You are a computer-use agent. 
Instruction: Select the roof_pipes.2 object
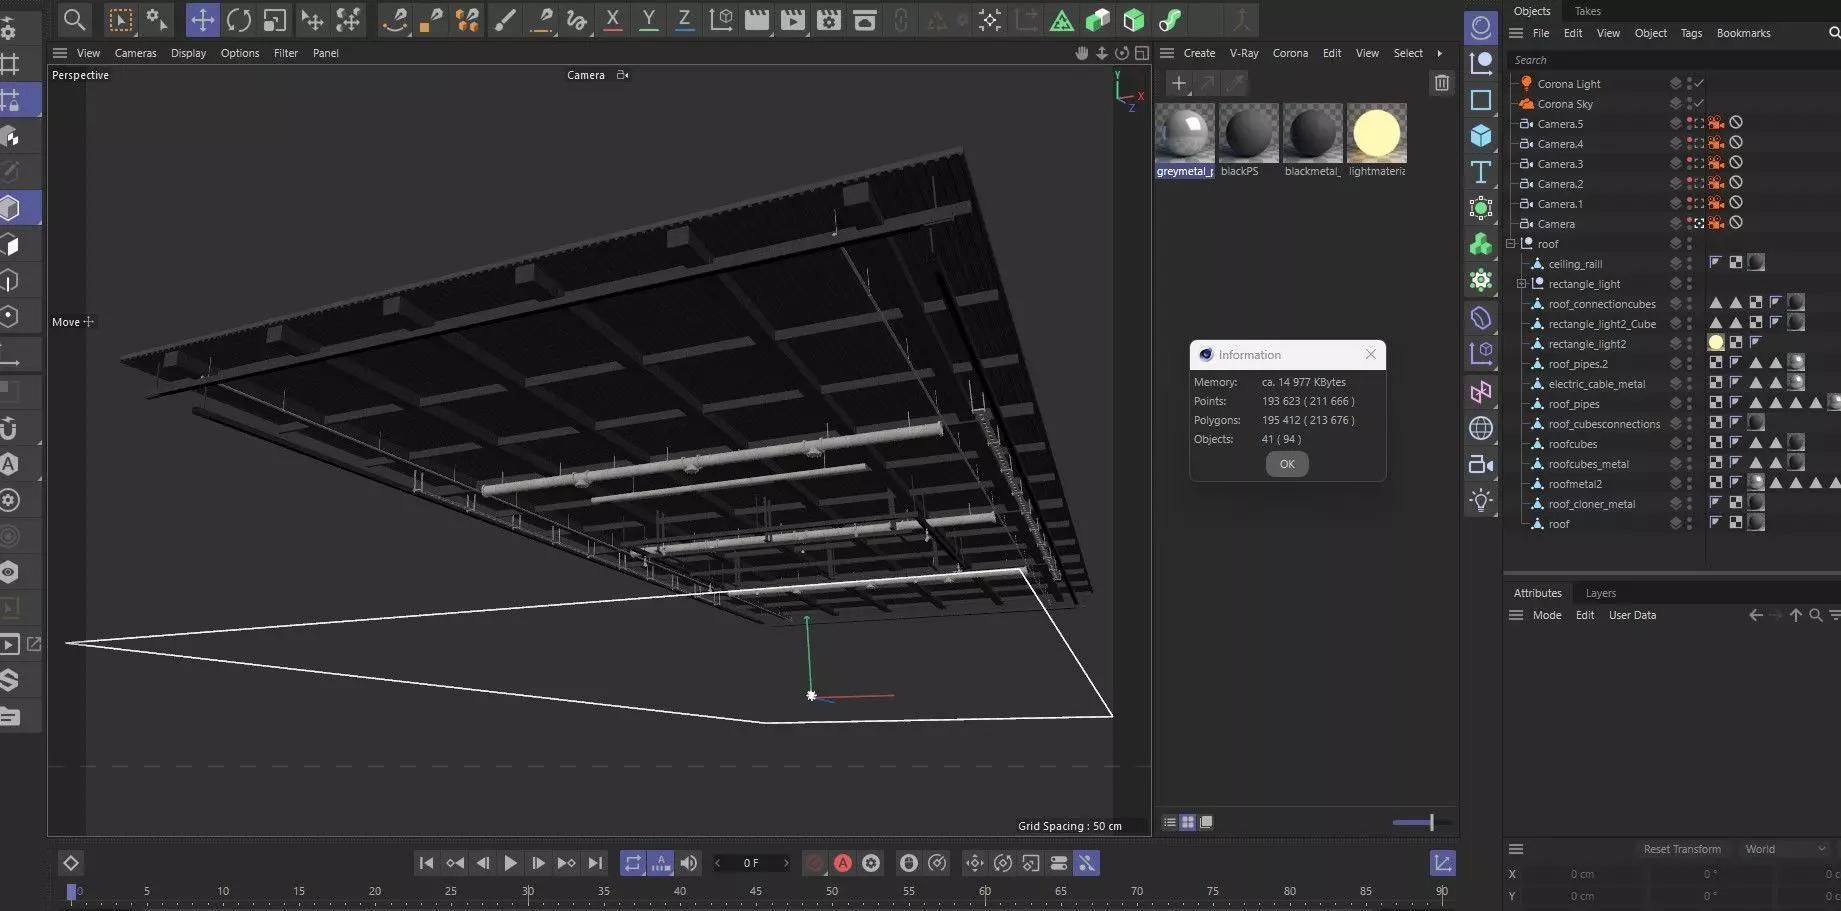1578,364
